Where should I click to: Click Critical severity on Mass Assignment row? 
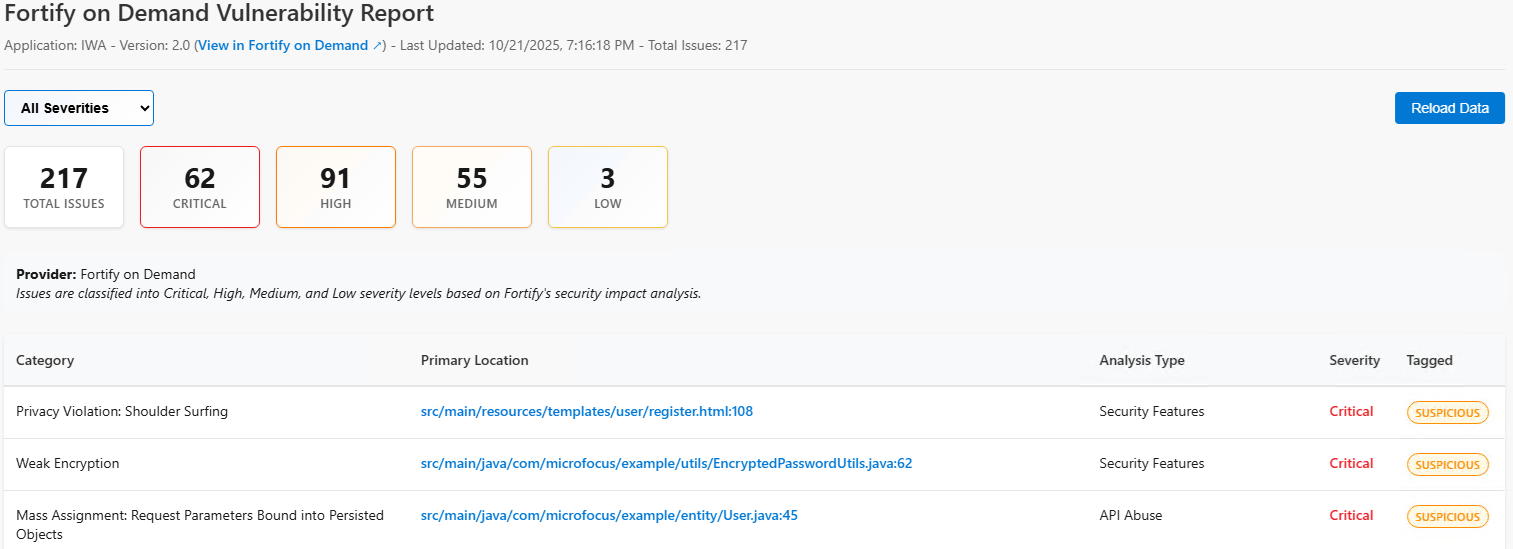point(1352,515)
